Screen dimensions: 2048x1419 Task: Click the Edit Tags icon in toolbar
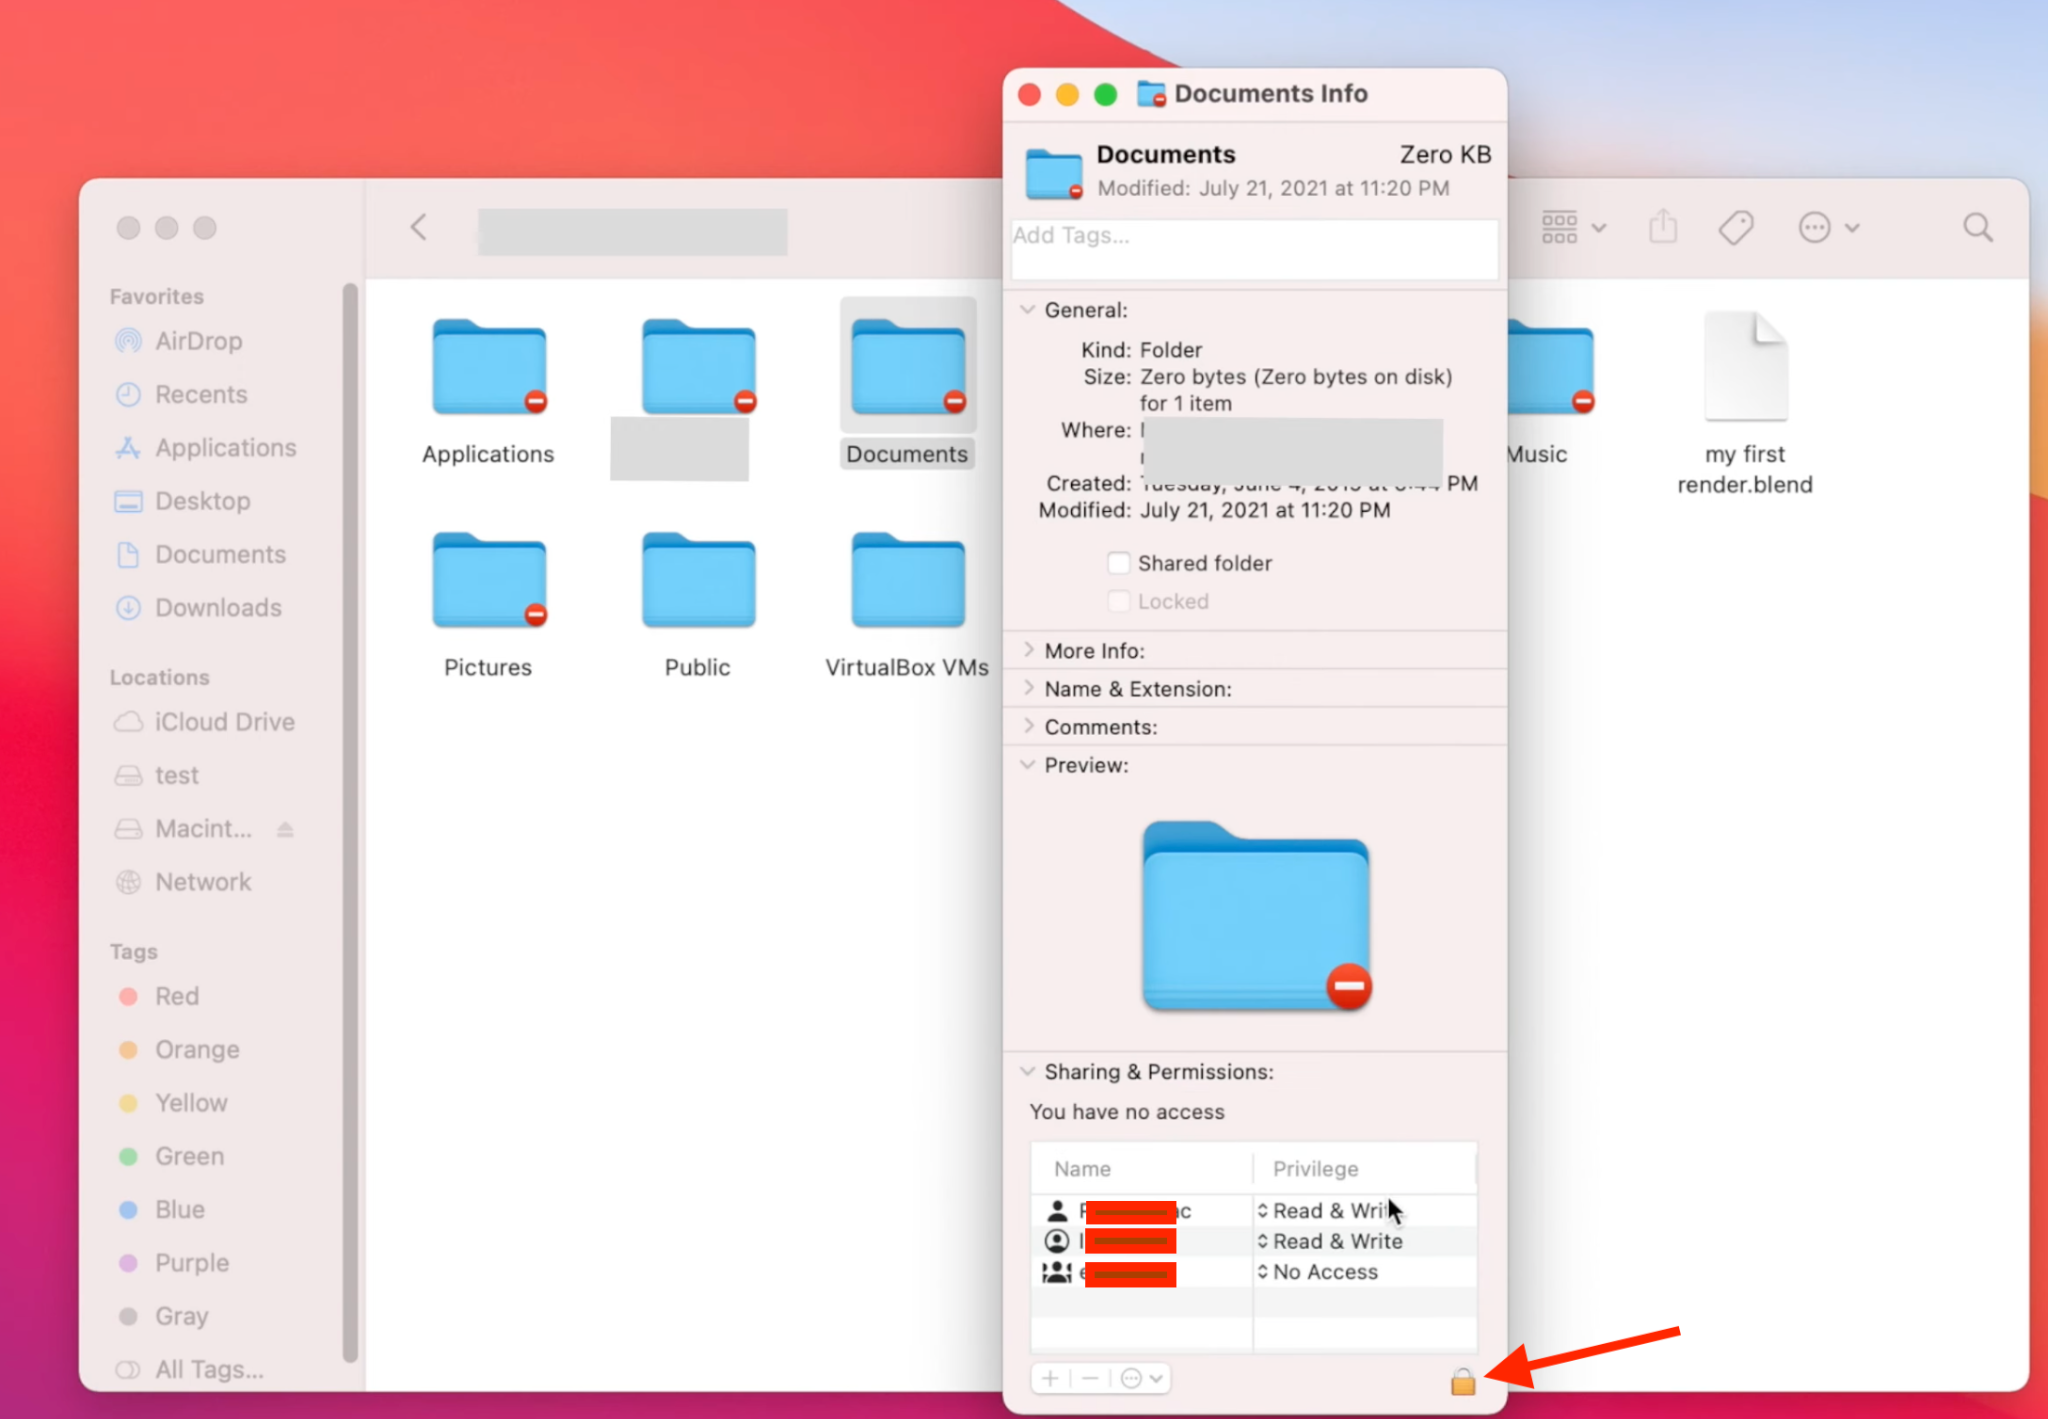(x=1737, y=227)
